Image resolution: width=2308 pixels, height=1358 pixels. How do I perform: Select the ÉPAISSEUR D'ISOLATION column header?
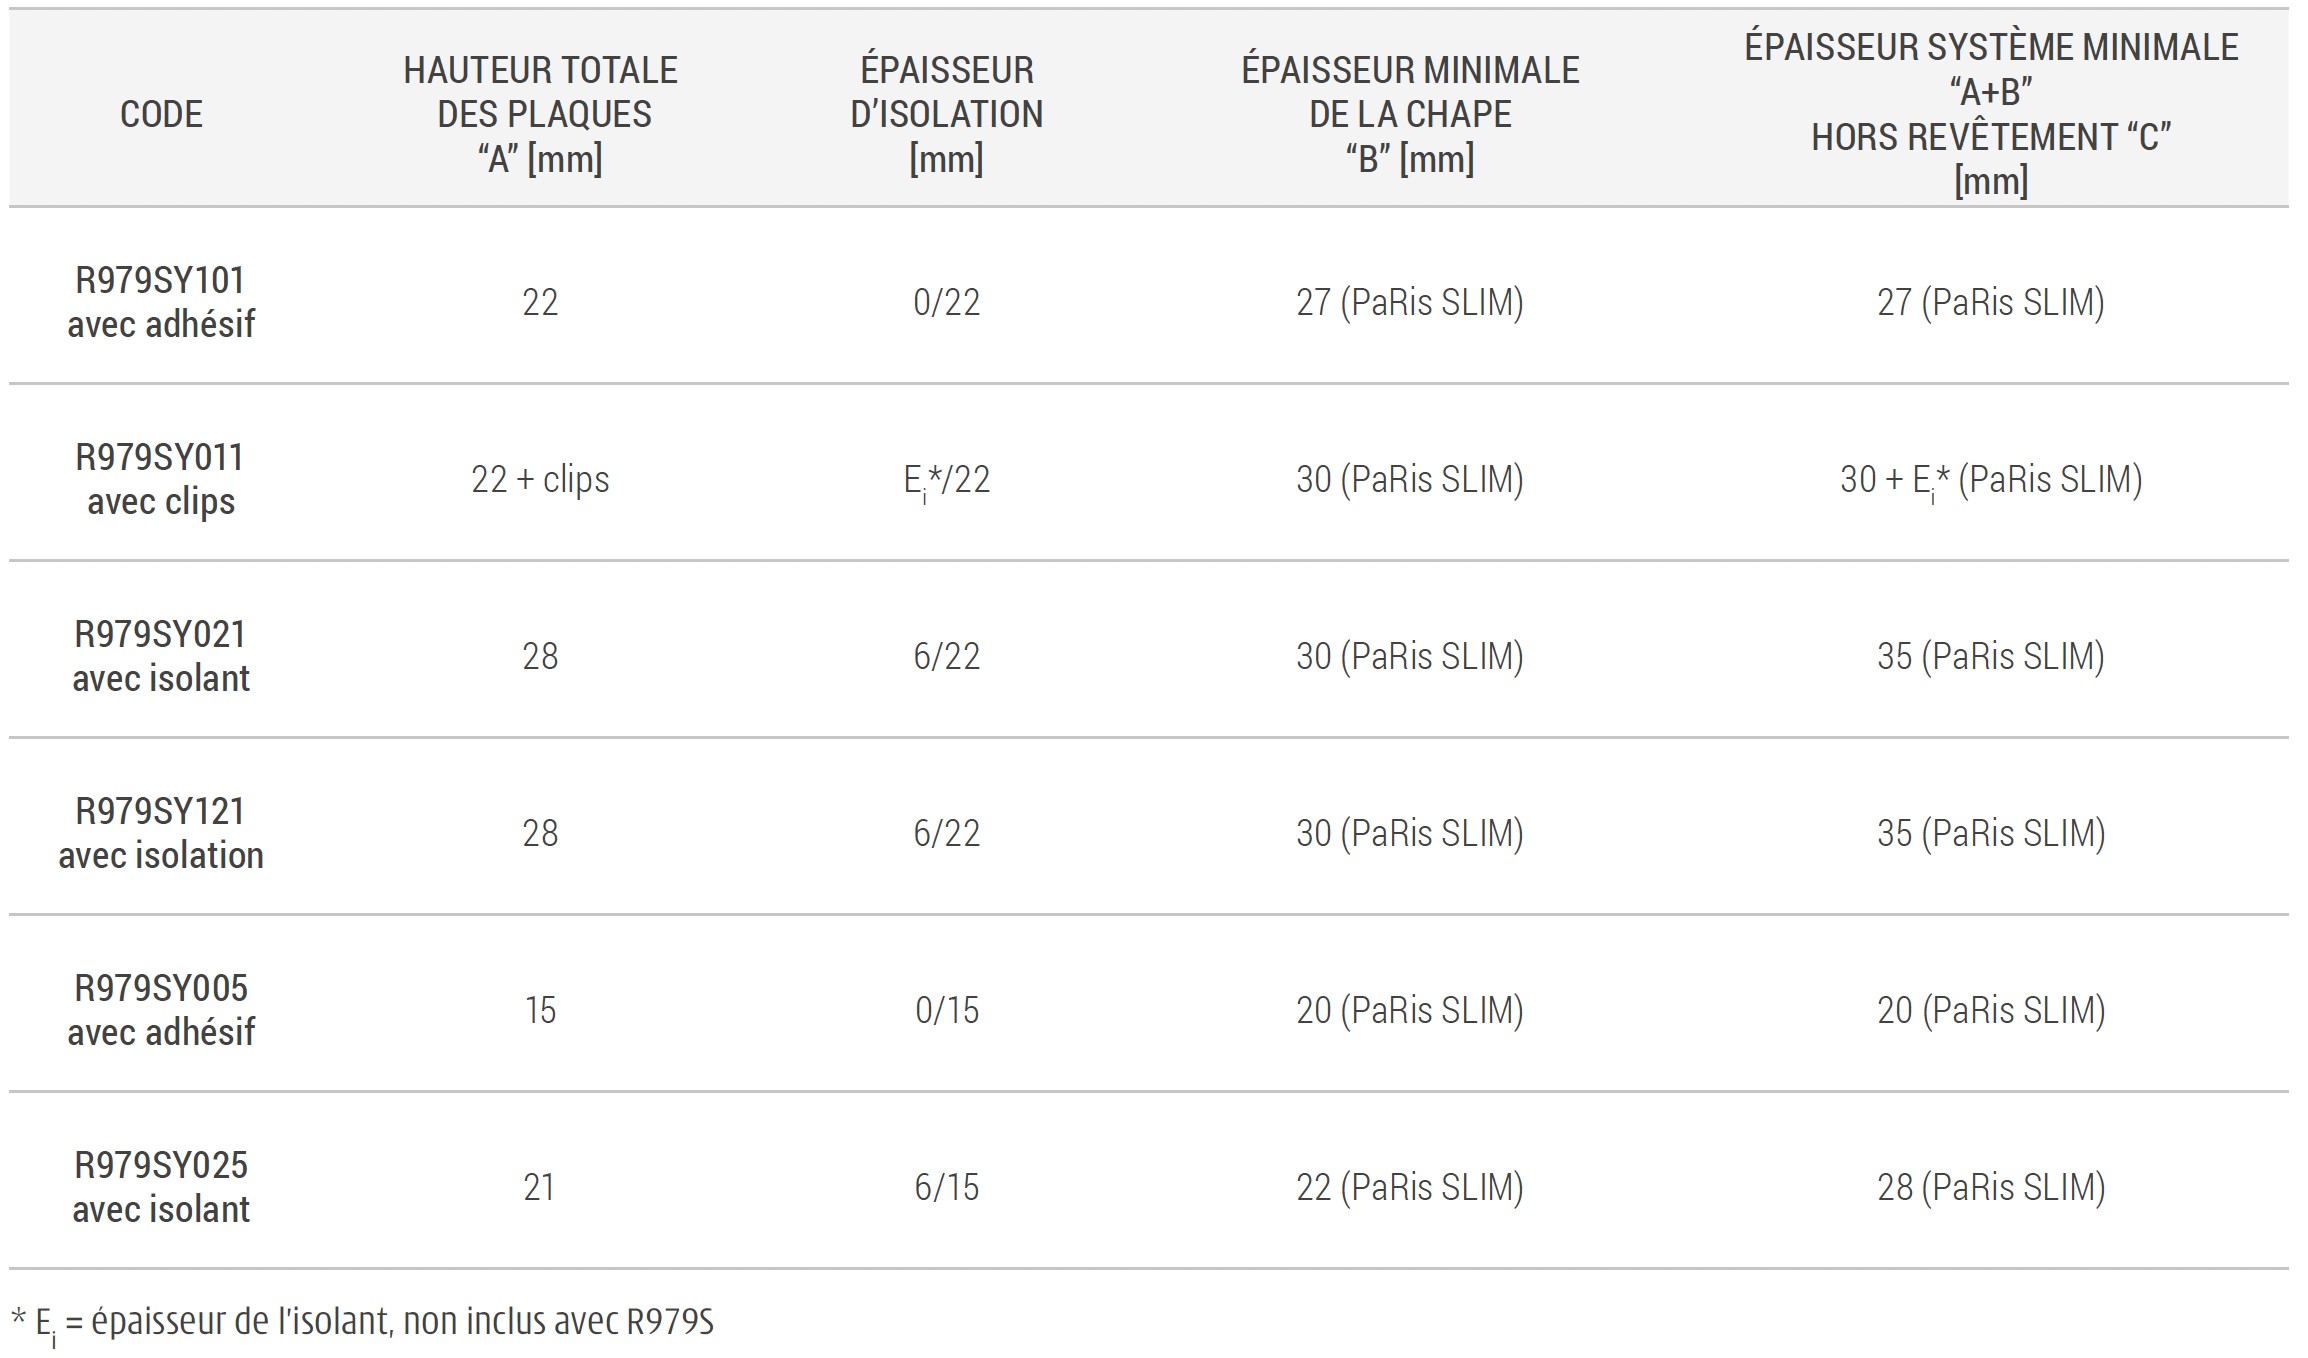click(x=946, y=114)
